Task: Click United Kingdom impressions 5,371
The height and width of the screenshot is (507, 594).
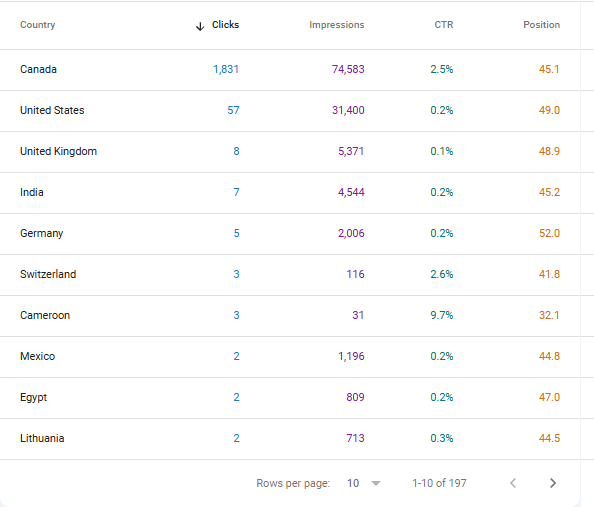Action: click(351, 151)
